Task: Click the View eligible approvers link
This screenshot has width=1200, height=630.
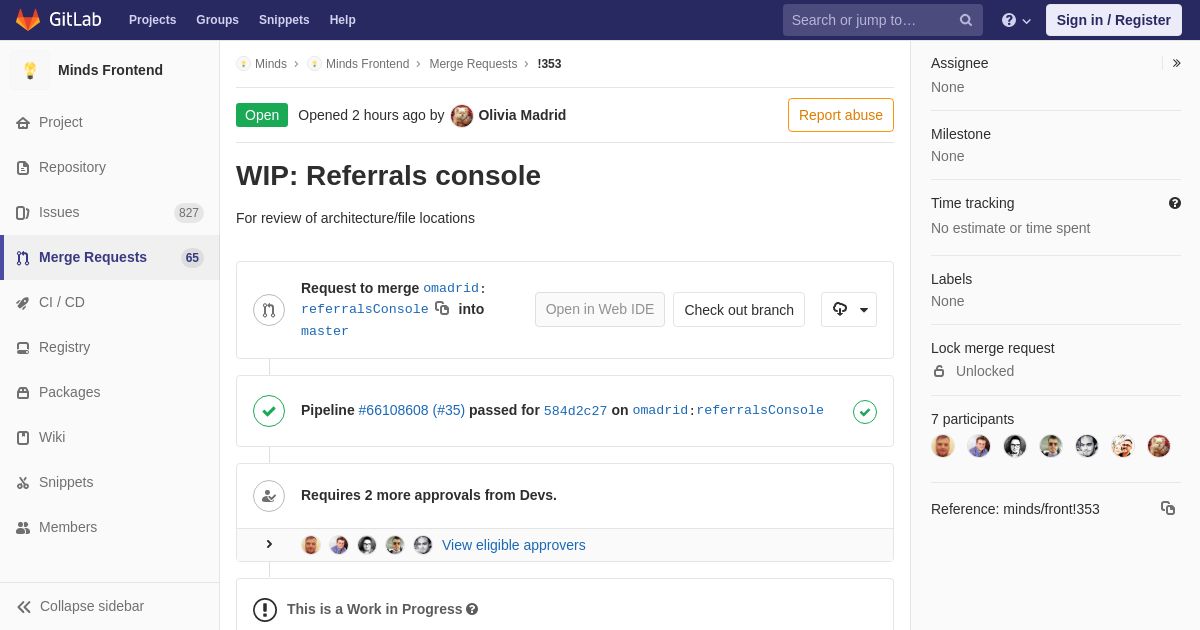Action: tap(514, 545)
